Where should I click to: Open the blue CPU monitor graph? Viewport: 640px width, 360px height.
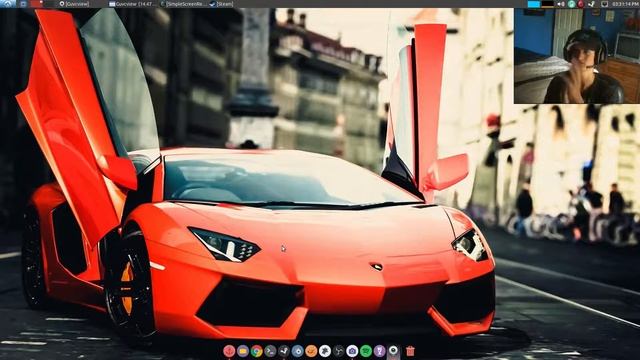(x=533, y=4)
